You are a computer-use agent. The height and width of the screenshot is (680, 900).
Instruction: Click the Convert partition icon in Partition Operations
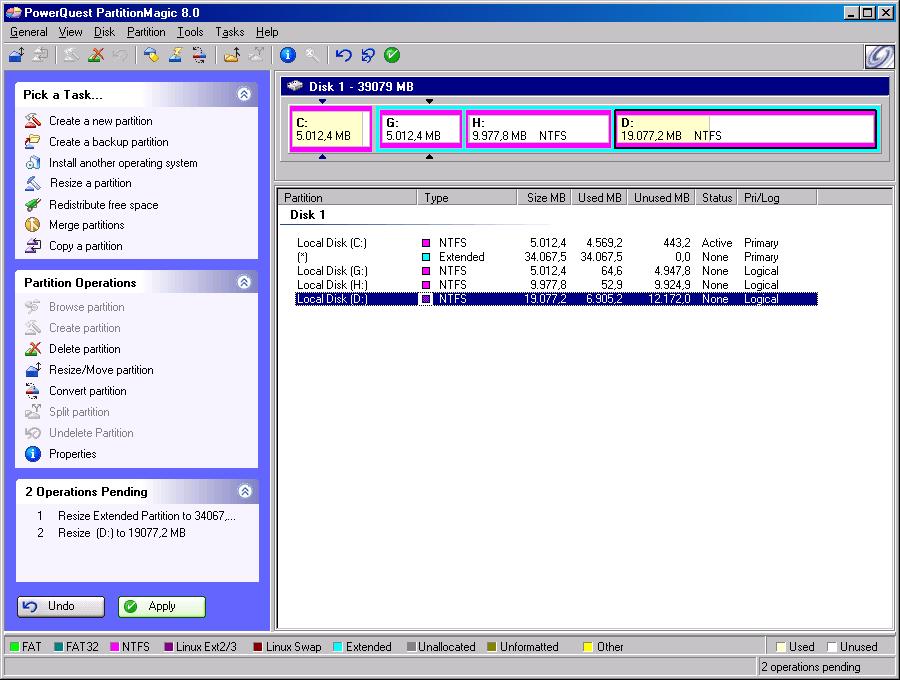[x=33, y=390]
